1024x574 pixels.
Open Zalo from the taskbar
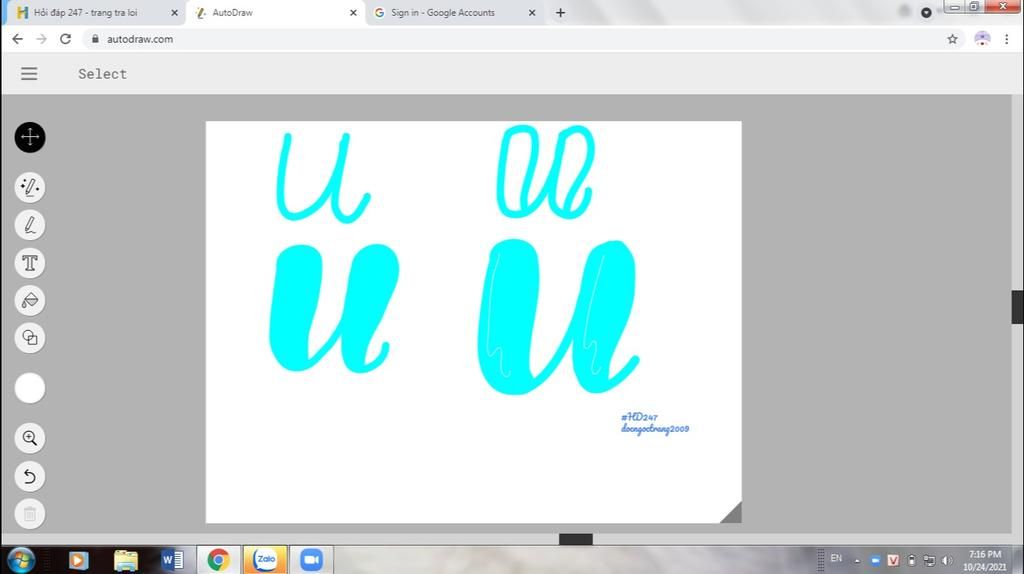(x=265, y=560)
